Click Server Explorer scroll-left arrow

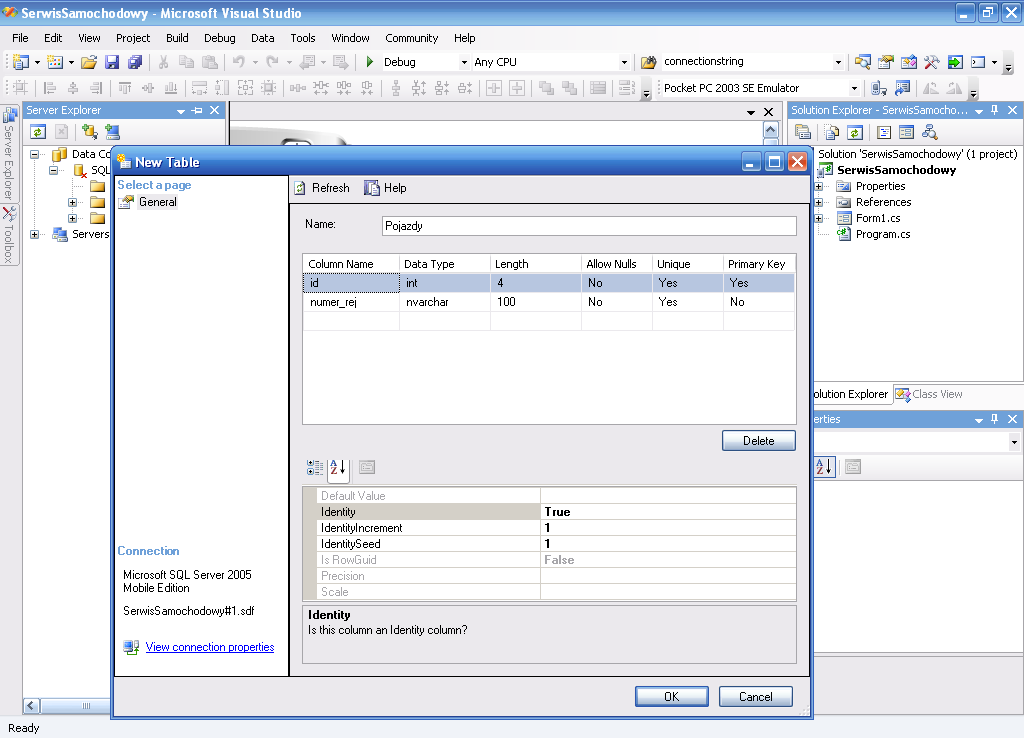click(x=31, y=706)
